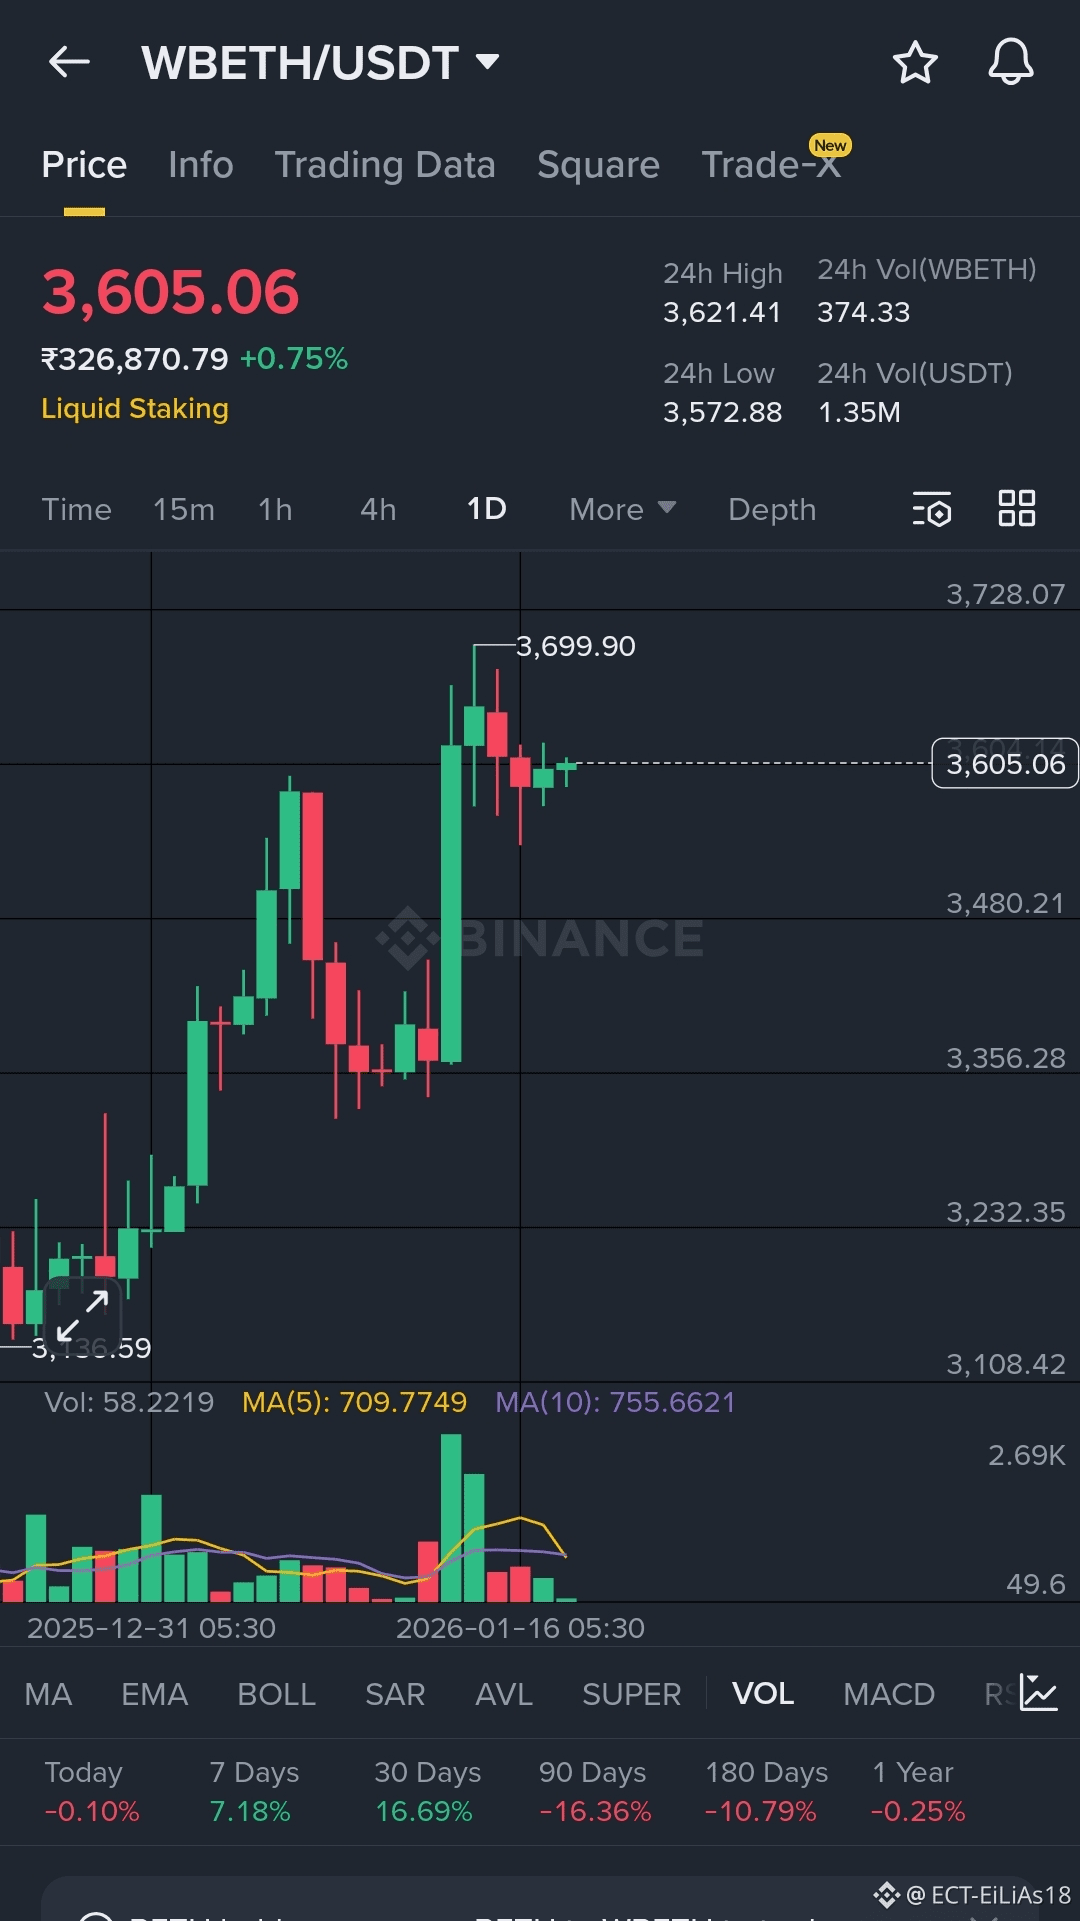This screenshot has width=1080, height=1921.
Task: Toggle the BOLL indicator
Action: [x=276, y=1694]
